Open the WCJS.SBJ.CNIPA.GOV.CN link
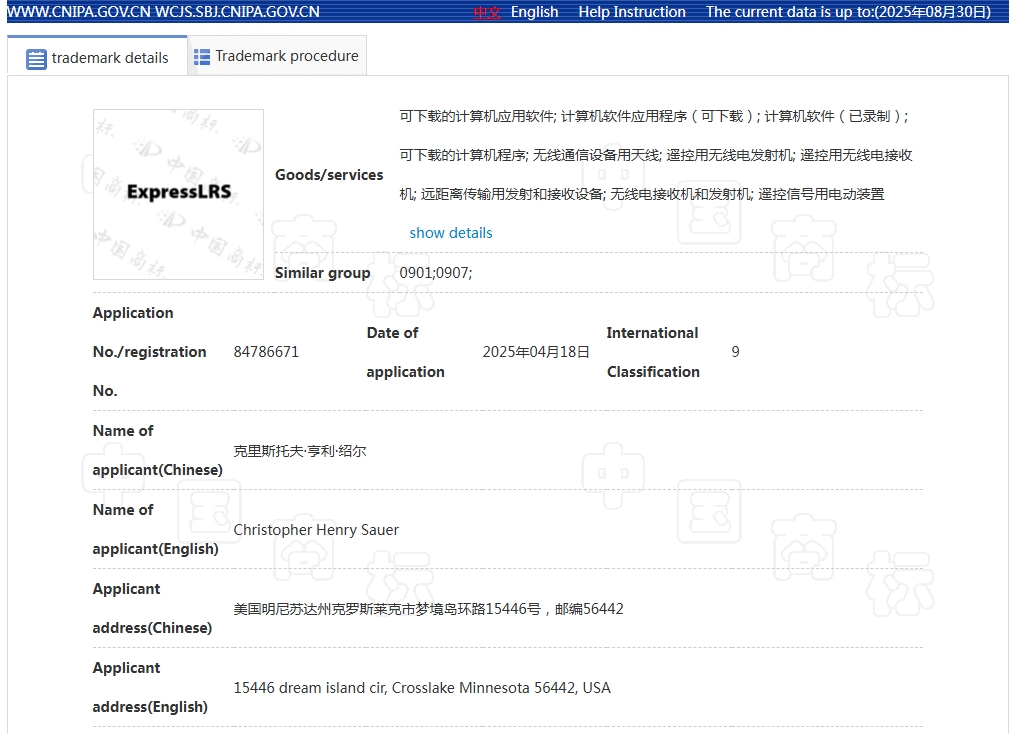Screen dimensions: 1033x734 pos(238,12)
